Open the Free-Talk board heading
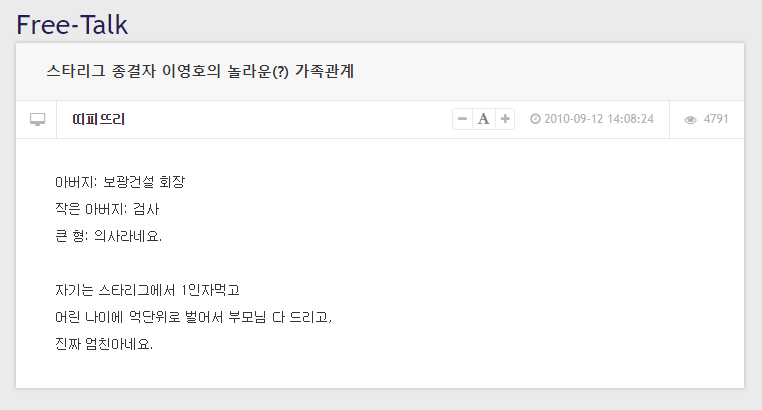The image size is (762, 410). tap(72, 24)
